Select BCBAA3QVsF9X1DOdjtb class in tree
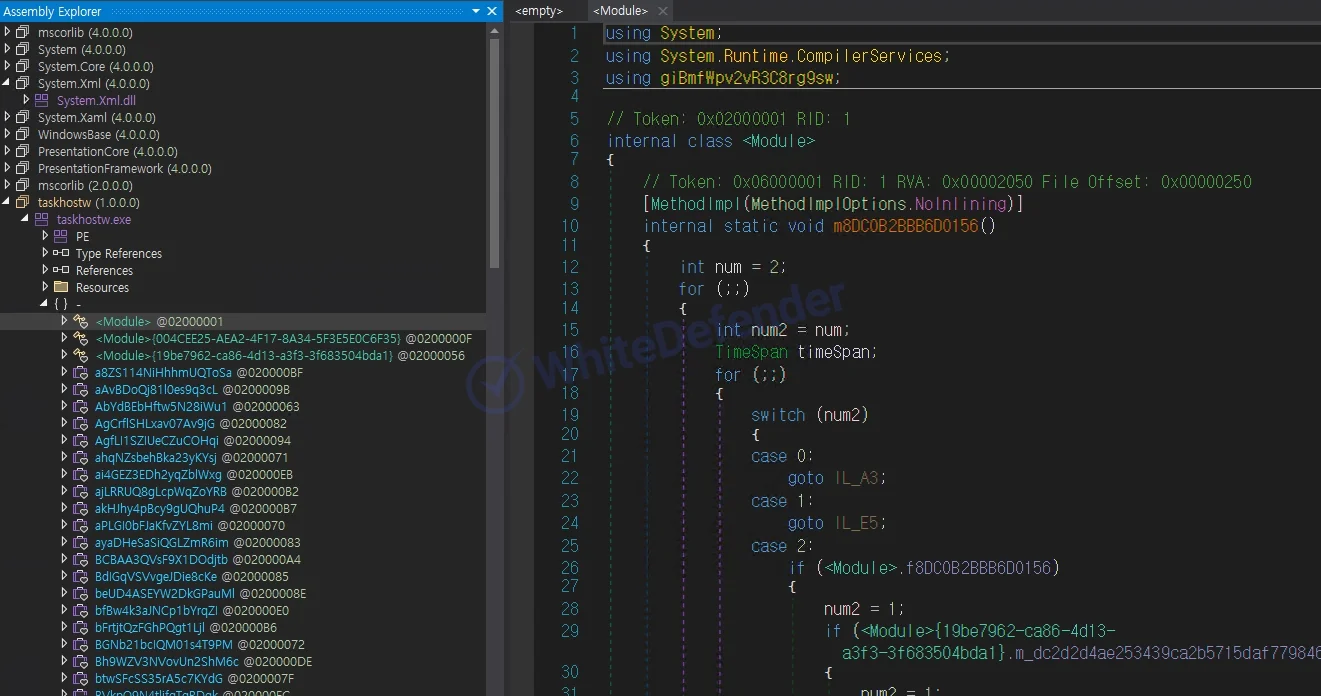 pos(161,560)
